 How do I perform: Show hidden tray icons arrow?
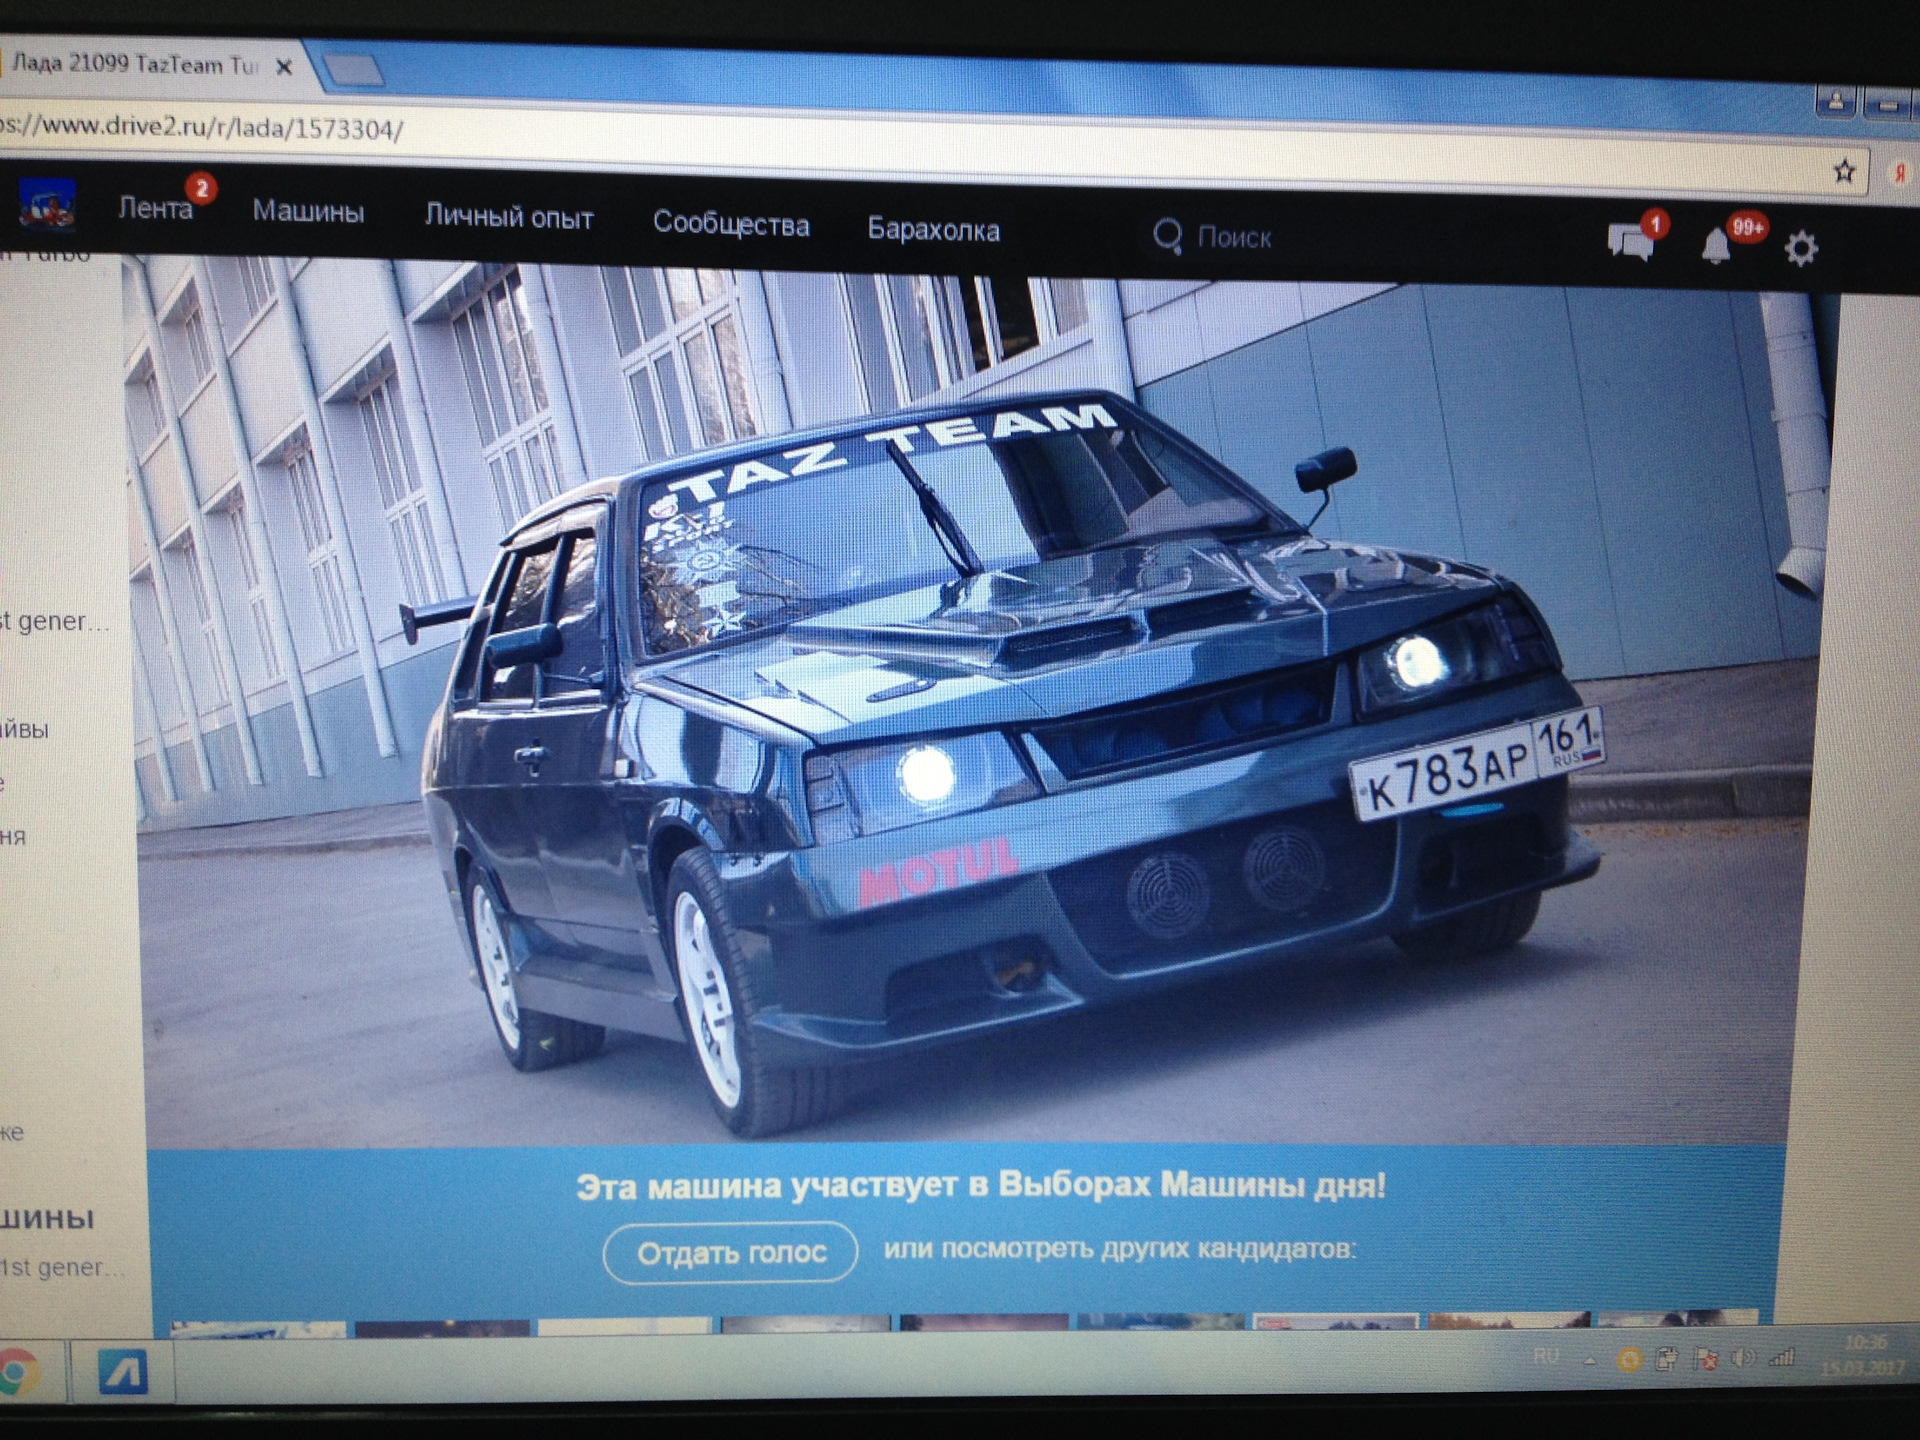click(1590, 1360)
